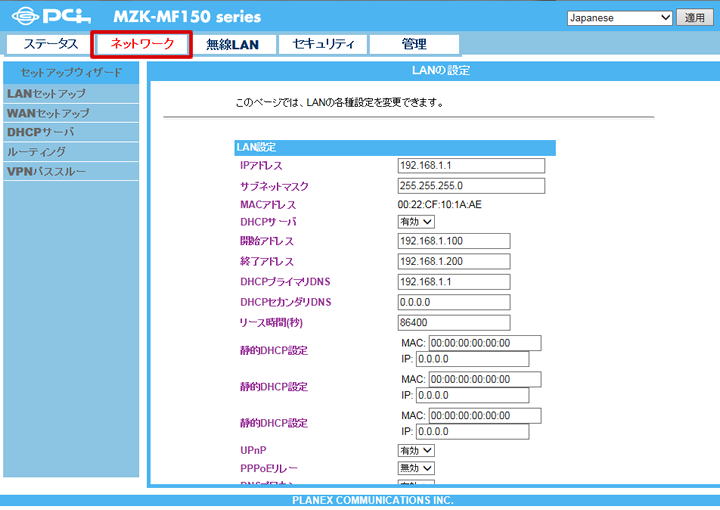The width and height of the screenshot is (720, 510).
Task: Click the page description sentence about LAN settings
Action: click(339, 103)
